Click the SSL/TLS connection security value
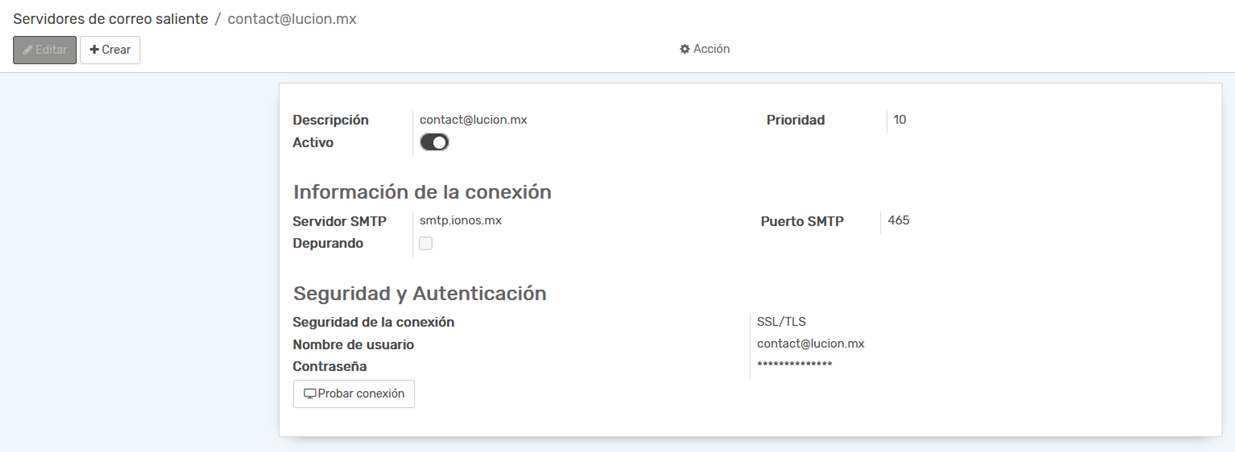The image size is (1235, 452). tap(781, 322)
